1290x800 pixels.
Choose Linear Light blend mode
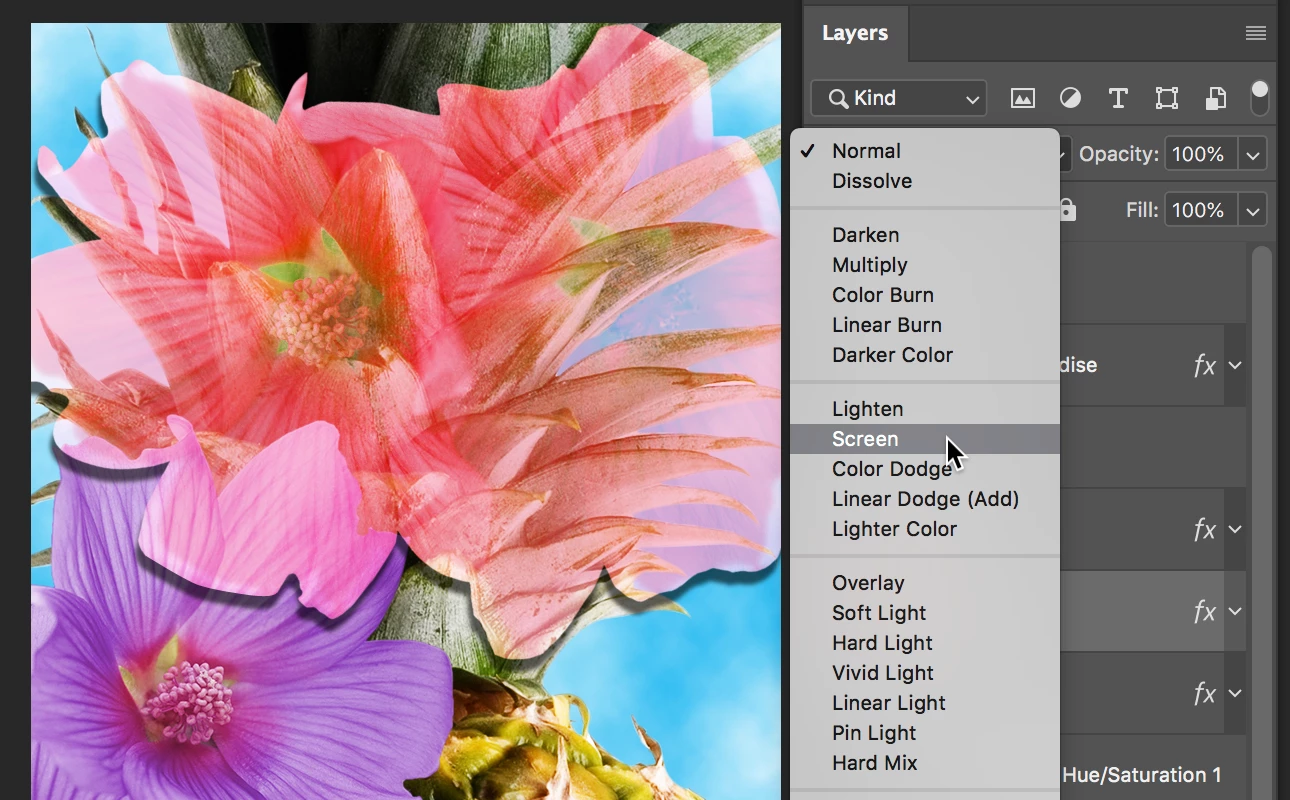[x=925, y=703]
